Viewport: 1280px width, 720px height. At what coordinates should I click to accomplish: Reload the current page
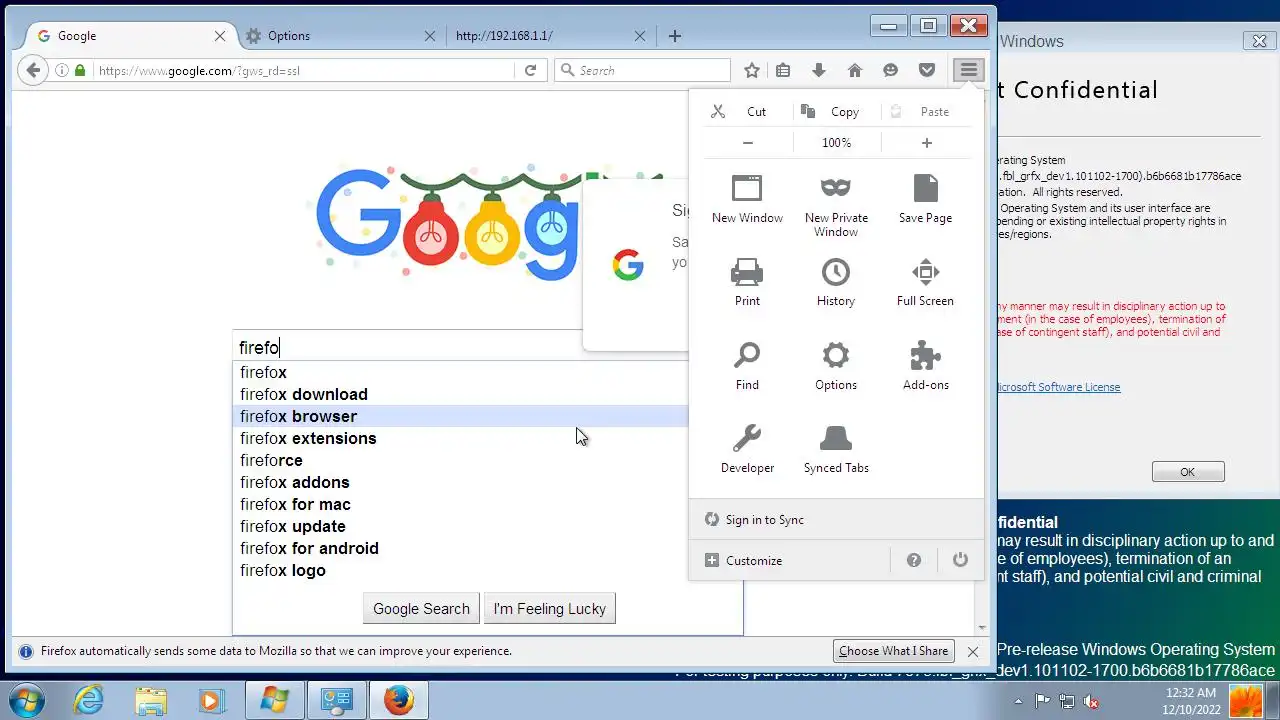coord(530,70)
